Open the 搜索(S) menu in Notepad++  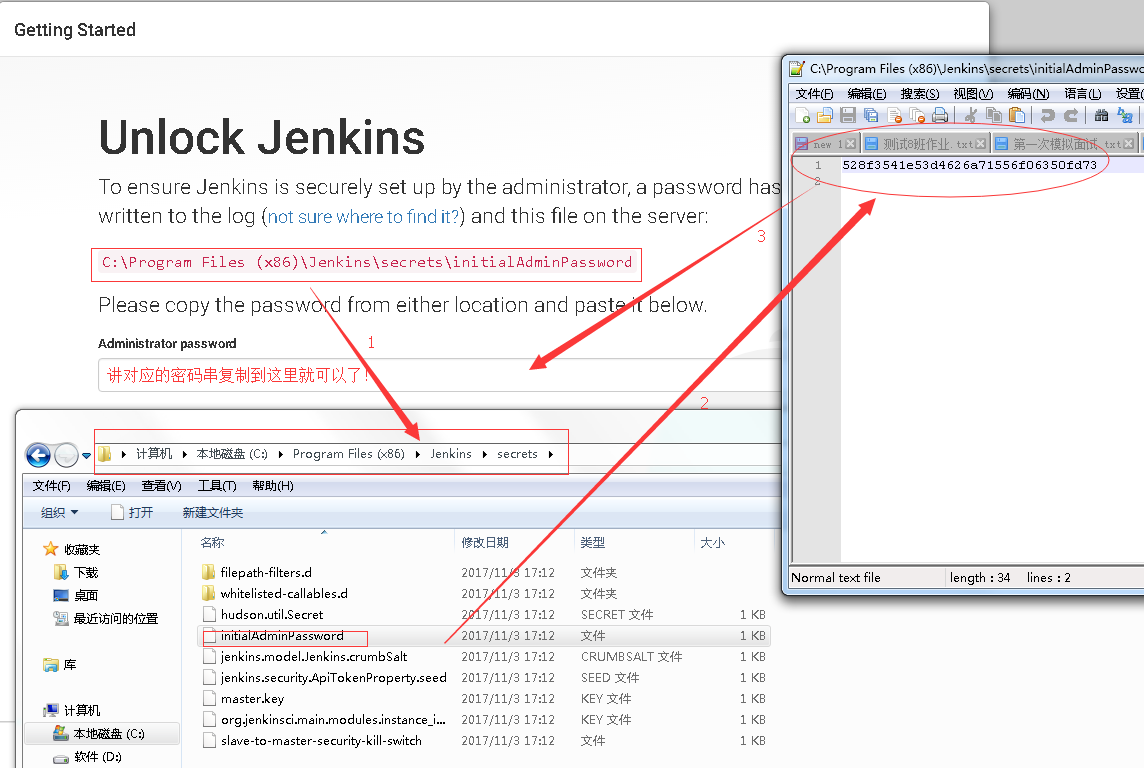pos(920,93)
